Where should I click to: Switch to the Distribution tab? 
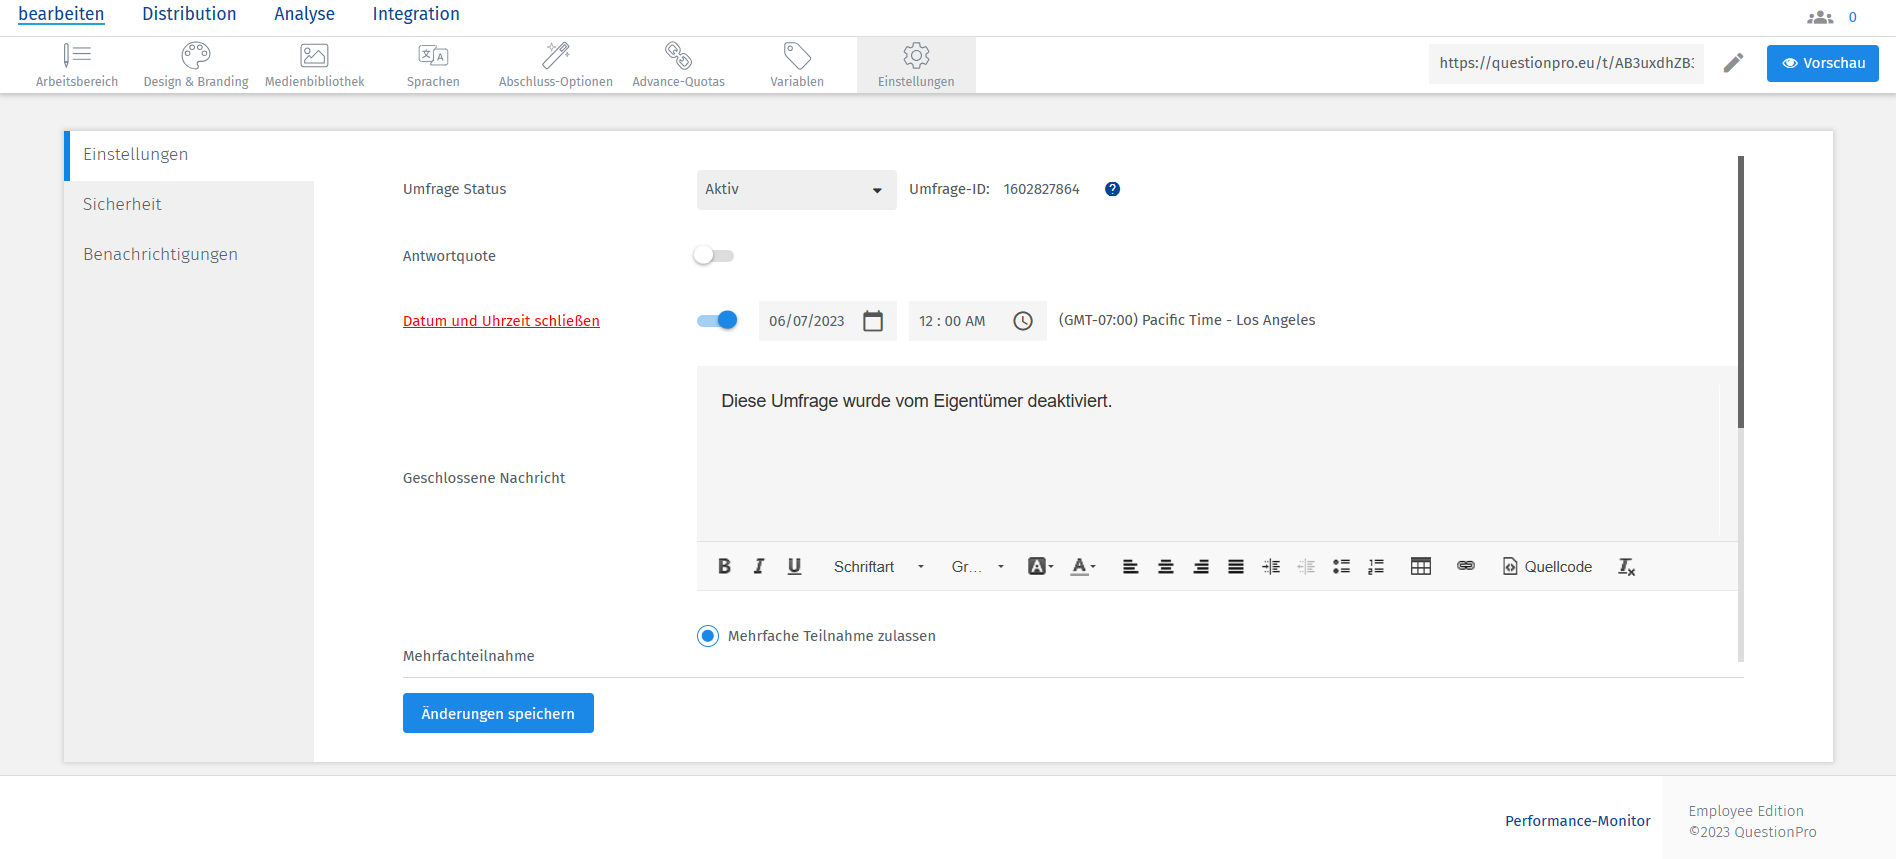189,14
